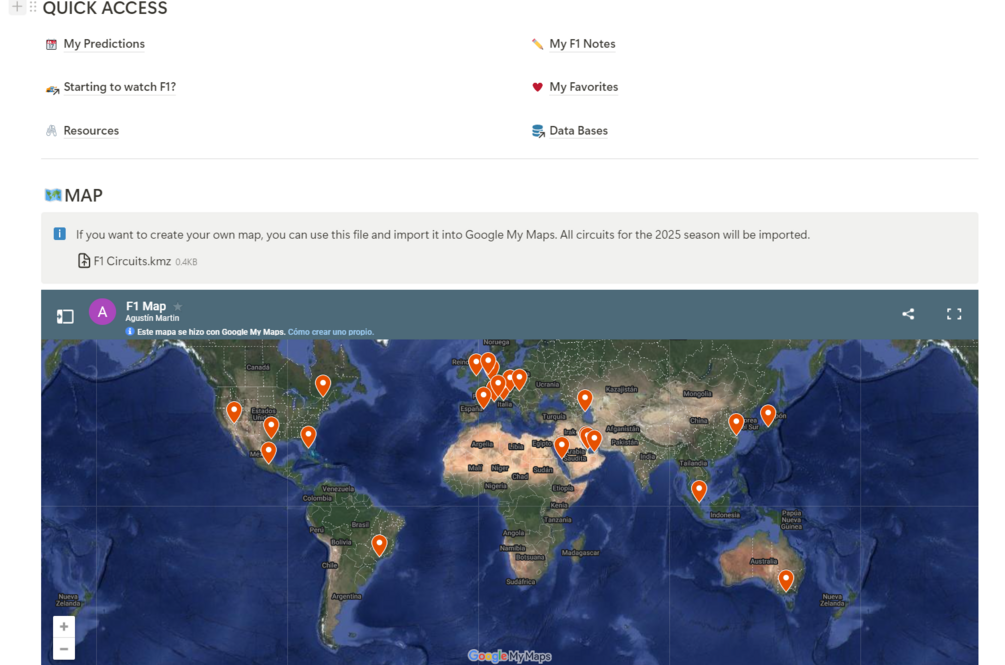The image size is (1005, 665).
Task: Open the Data Bases page
Action: [578, 131]
